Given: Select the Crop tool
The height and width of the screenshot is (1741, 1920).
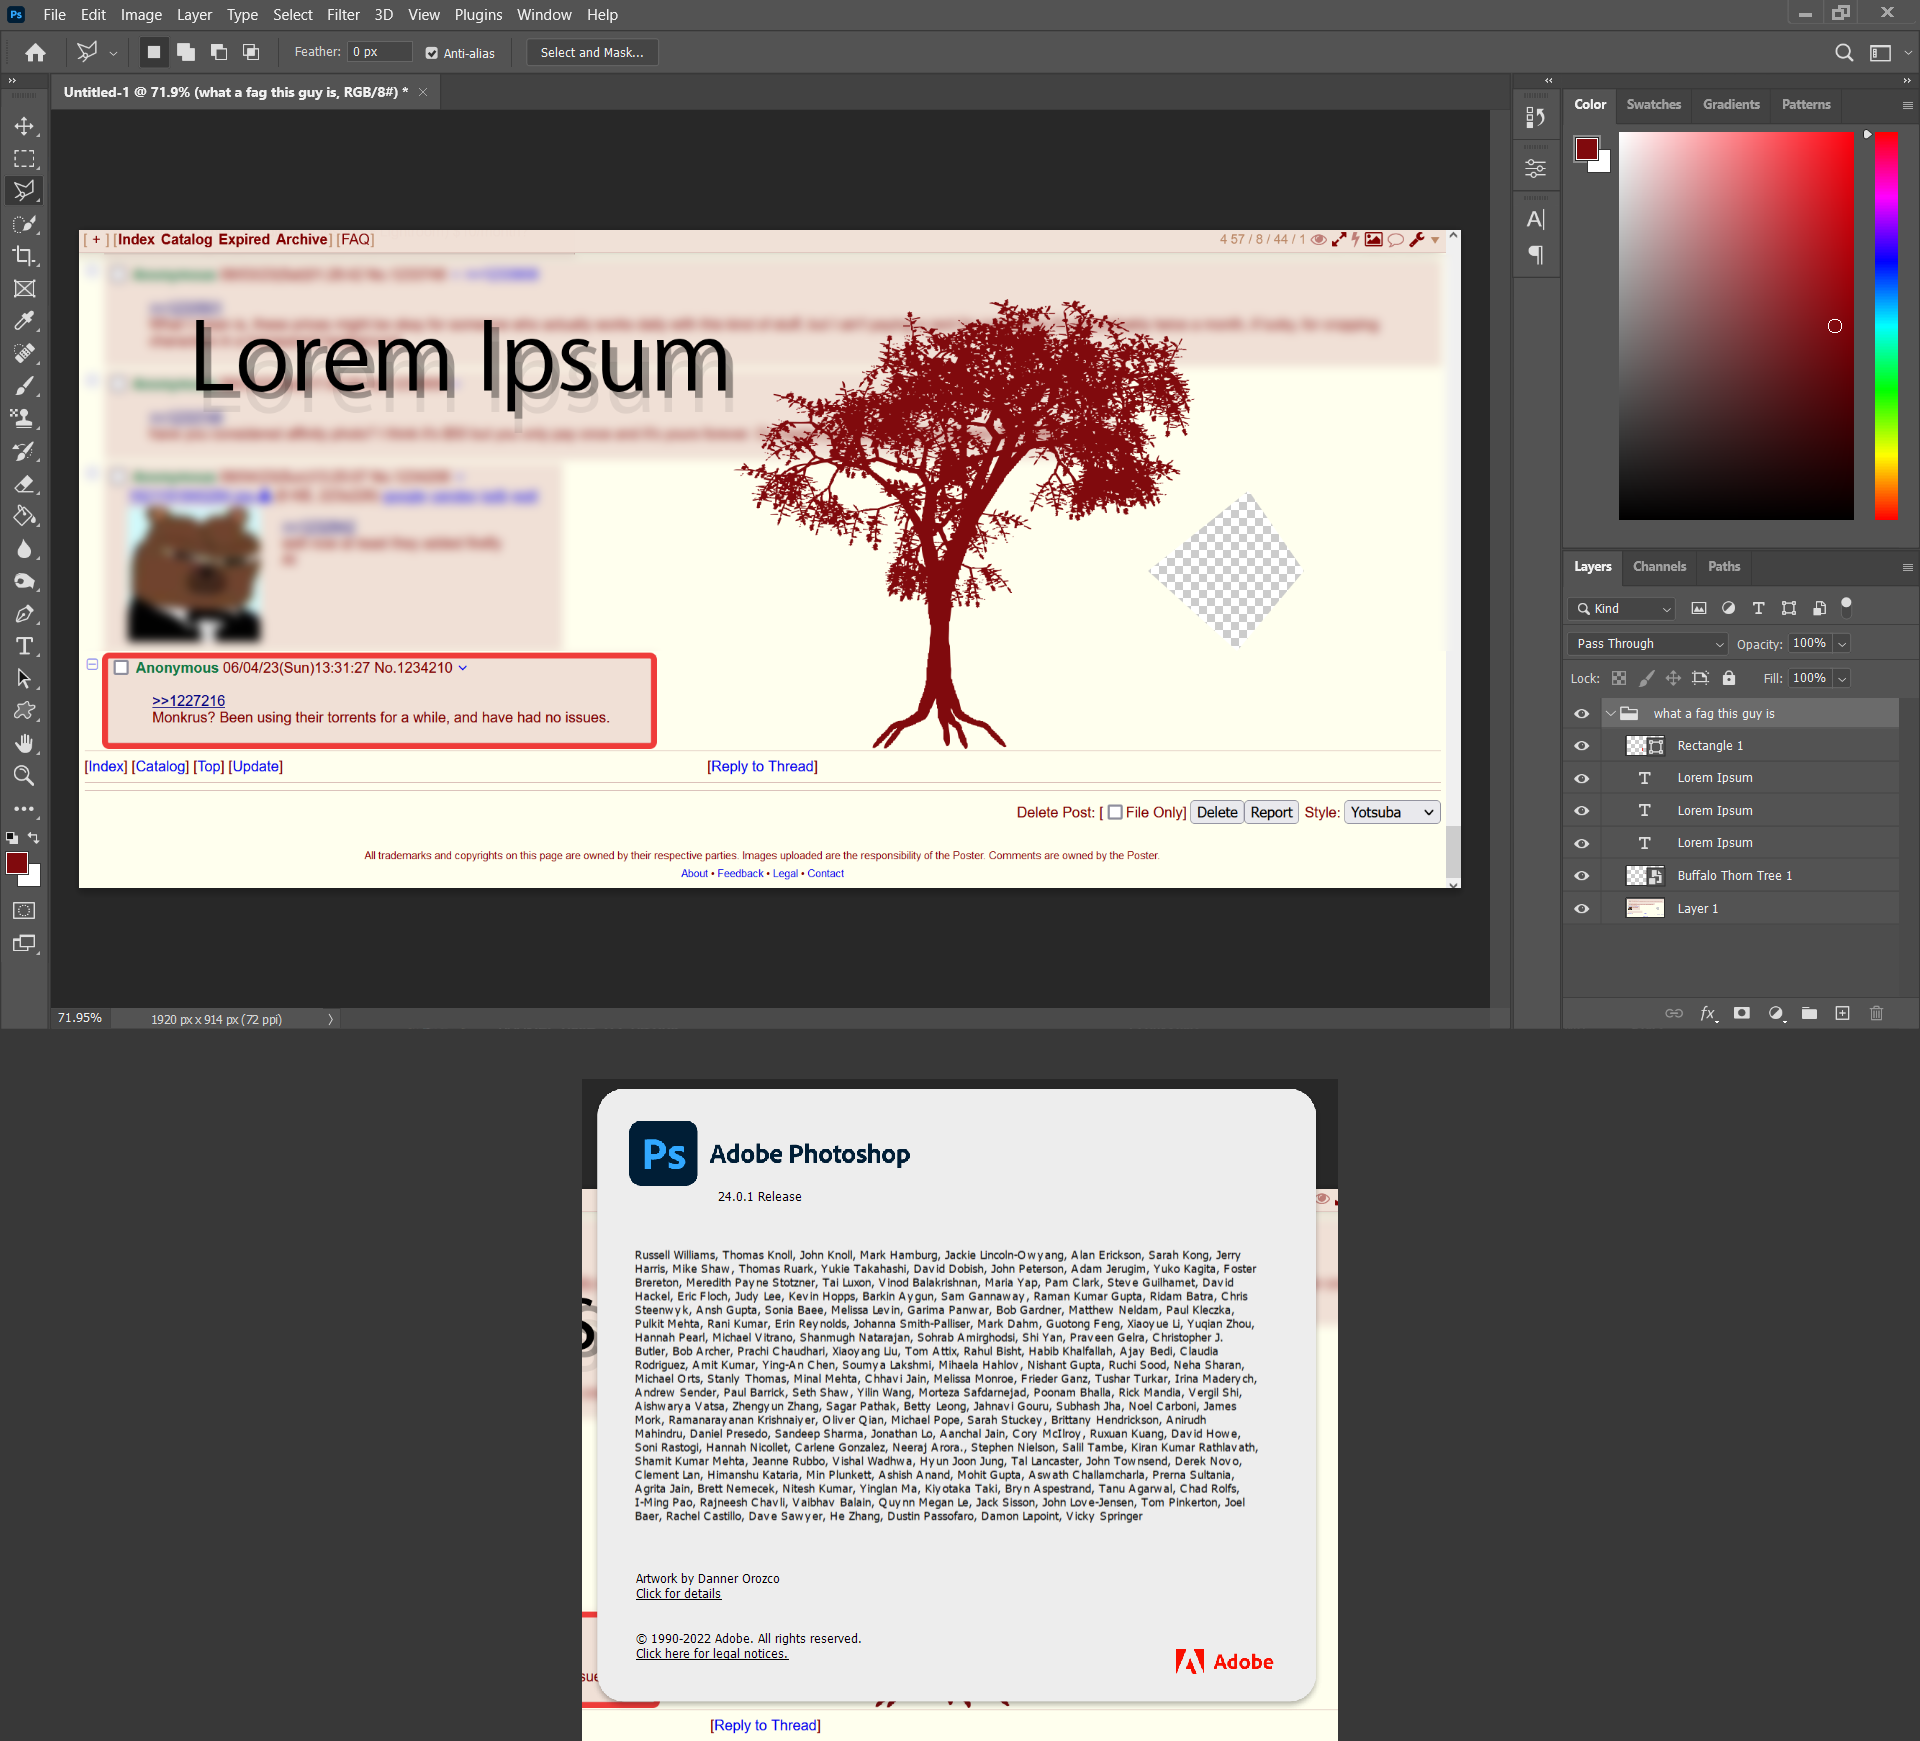Looking at the screenshot, I should pos(24,256).
